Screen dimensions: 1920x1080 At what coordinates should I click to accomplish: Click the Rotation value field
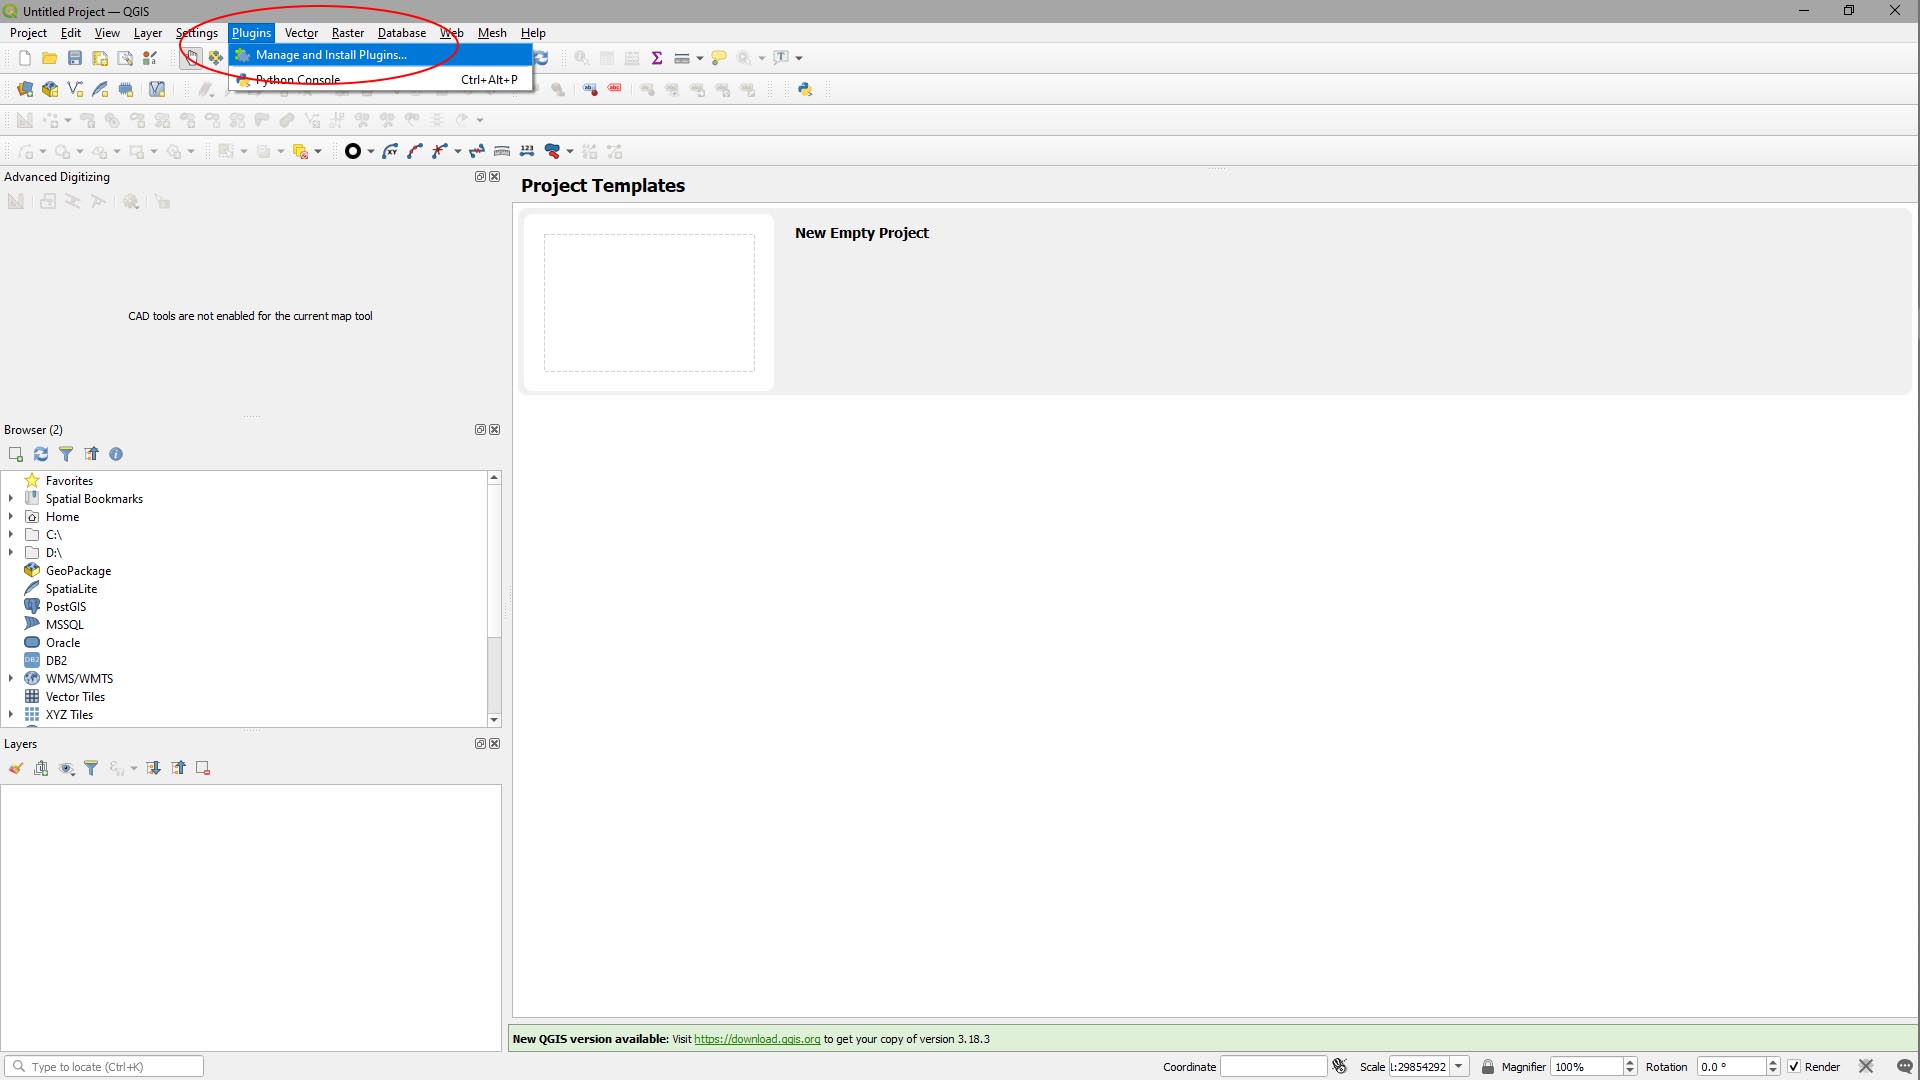coord(1731,1066)
